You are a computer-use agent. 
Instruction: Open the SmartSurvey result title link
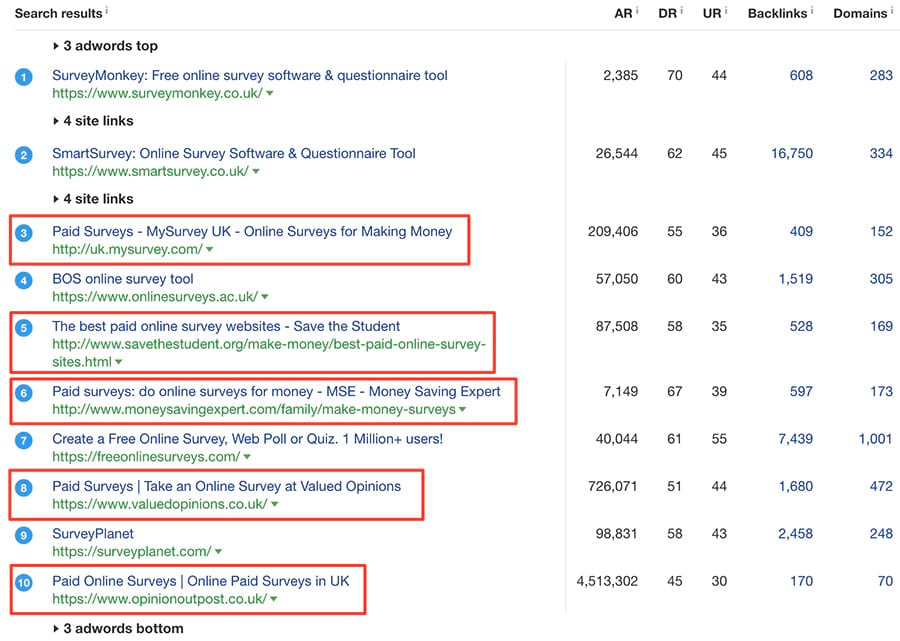(x=233, y=154)
